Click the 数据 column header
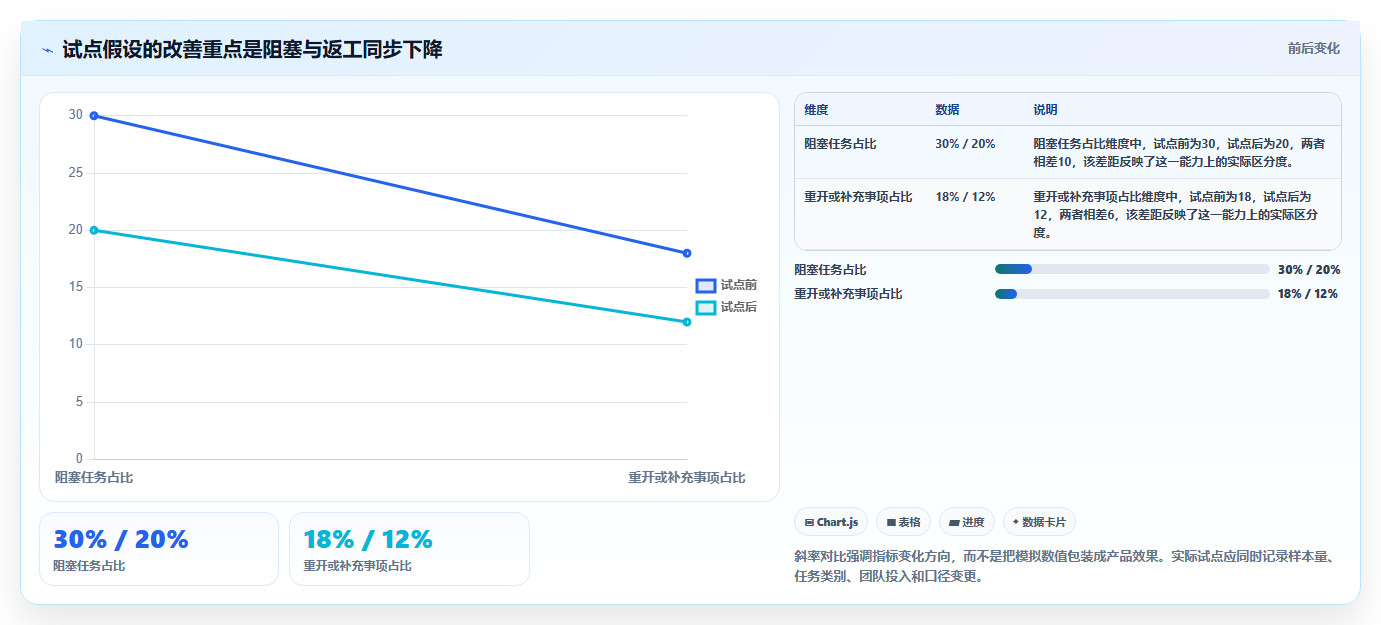 (947, 110)
